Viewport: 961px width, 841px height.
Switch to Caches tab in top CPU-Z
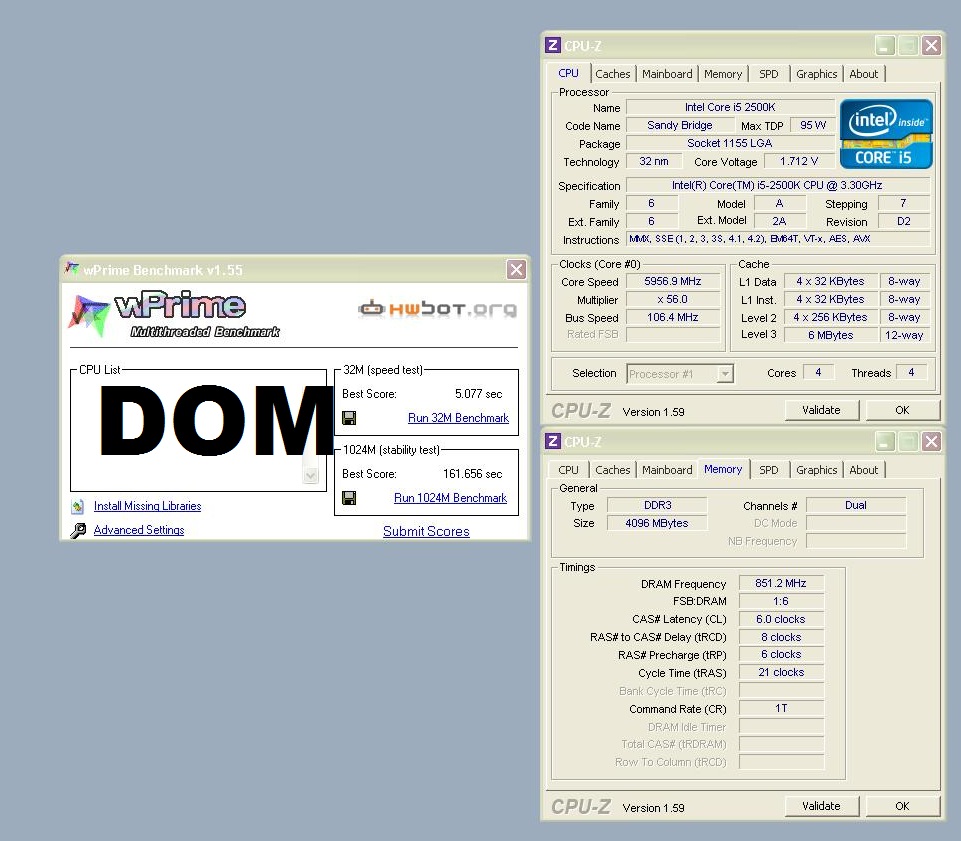[613, 74]
